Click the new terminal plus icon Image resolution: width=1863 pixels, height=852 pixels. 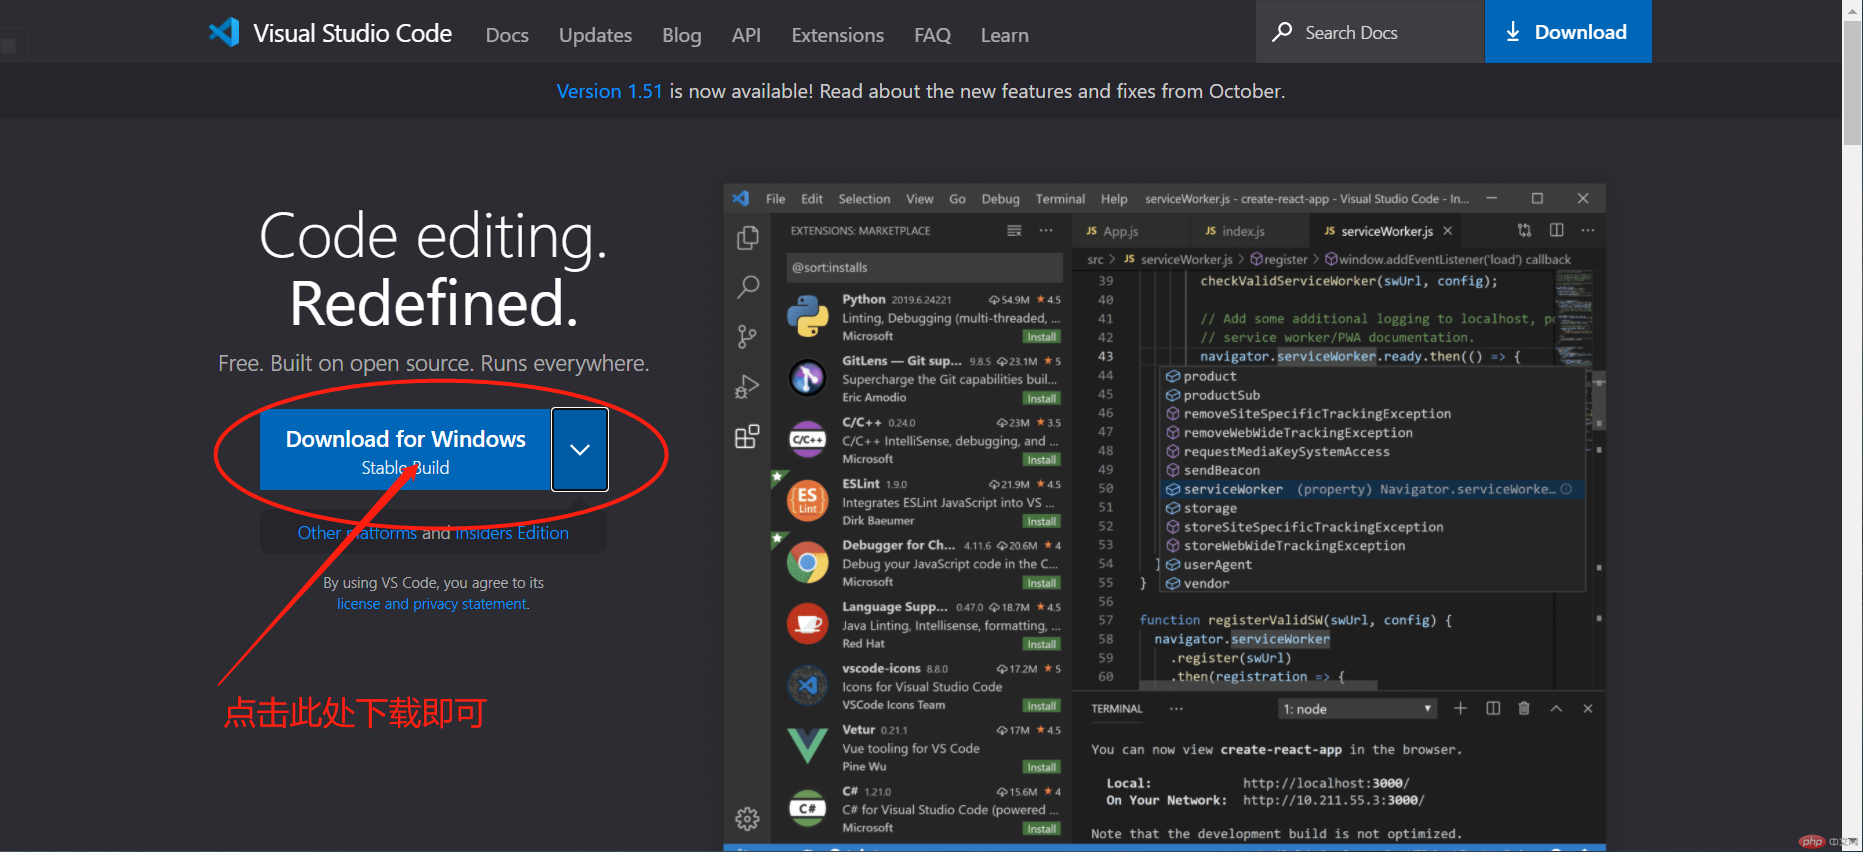tap(1460, 708)
